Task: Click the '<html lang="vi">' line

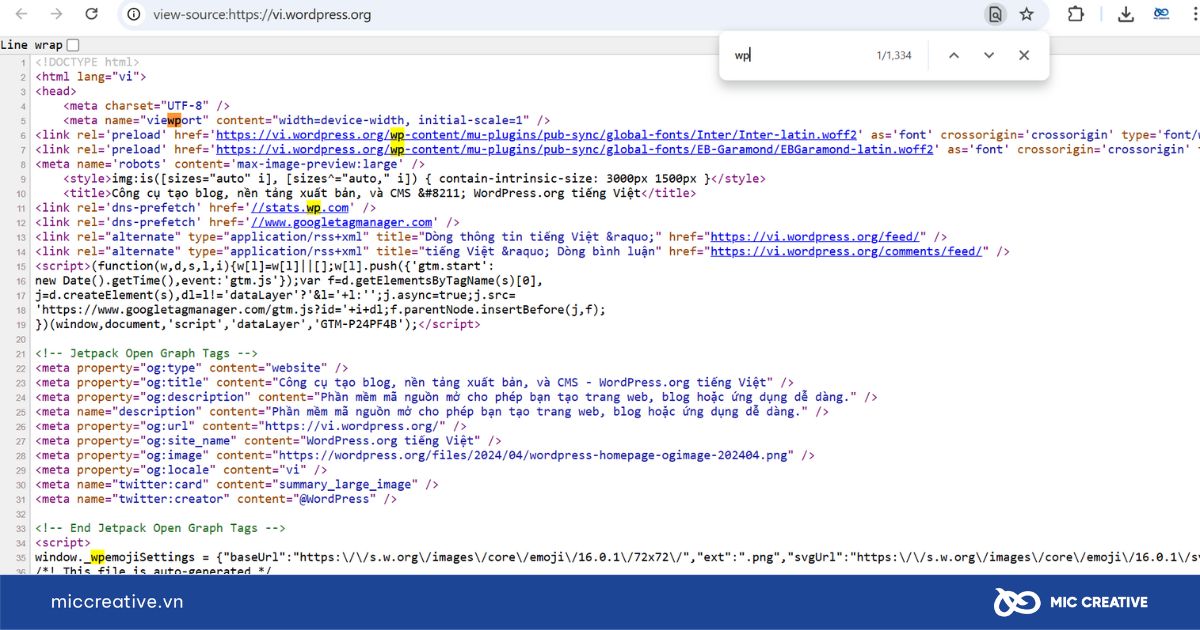Action: tap(91, 76)
